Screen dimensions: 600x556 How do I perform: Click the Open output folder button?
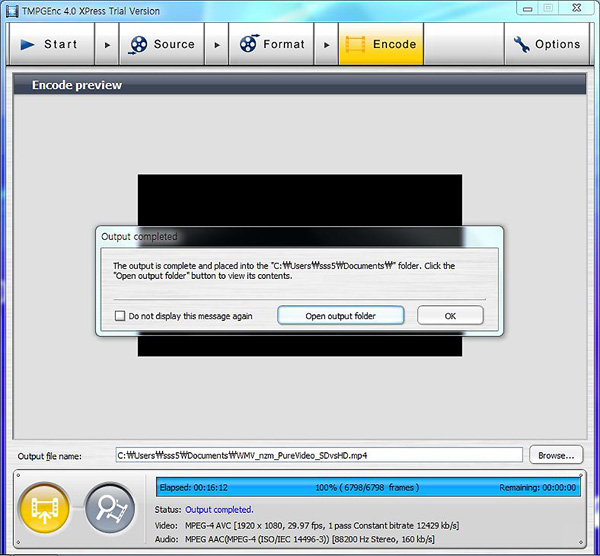pyautogui.click(x=341, y=316)
